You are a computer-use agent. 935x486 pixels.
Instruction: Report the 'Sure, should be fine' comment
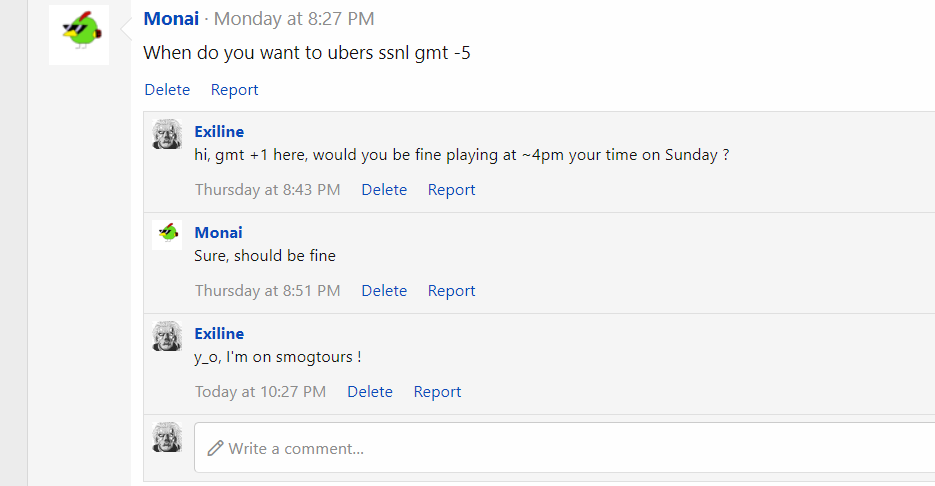(x=451, y=290)
